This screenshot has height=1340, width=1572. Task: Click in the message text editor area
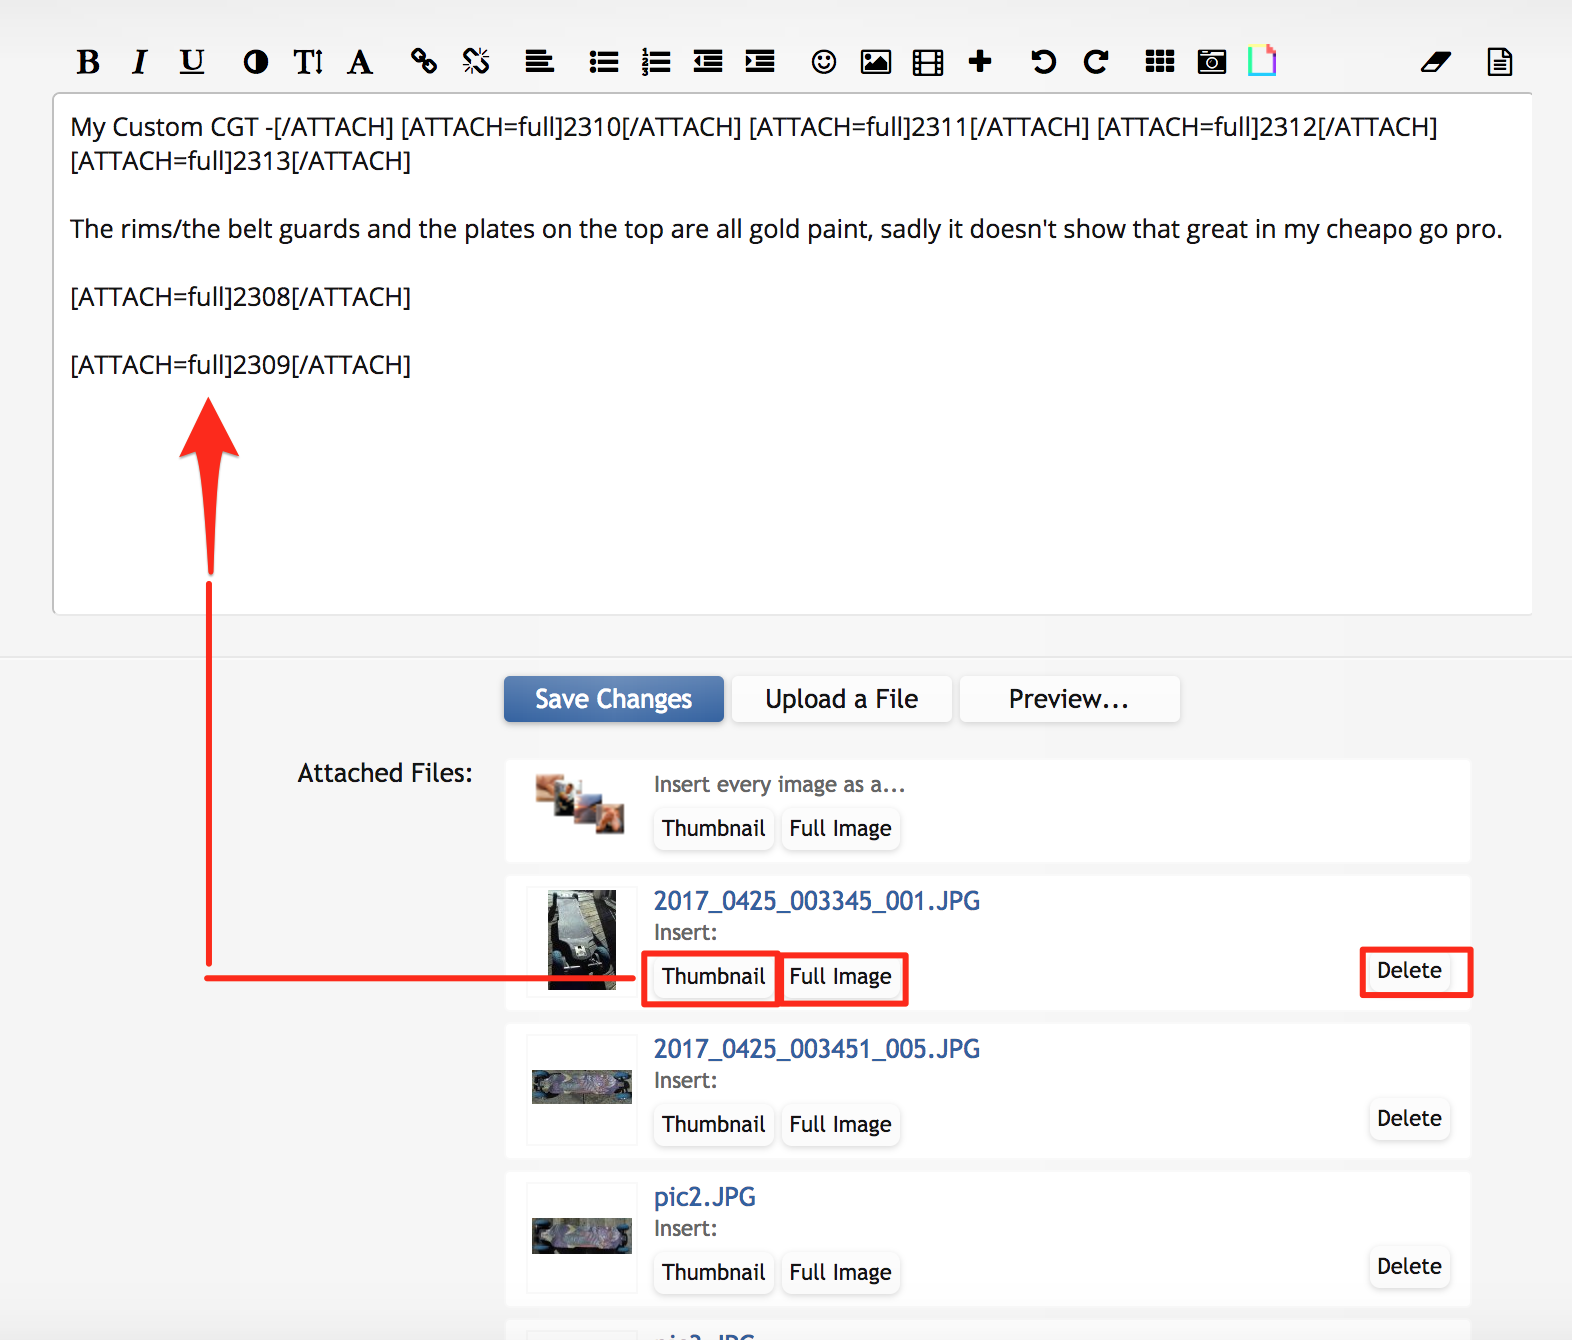tap(792, 480)
